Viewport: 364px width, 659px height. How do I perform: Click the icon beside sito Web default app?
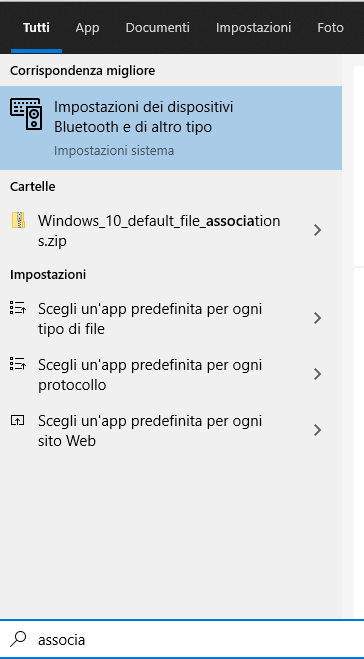17,420
